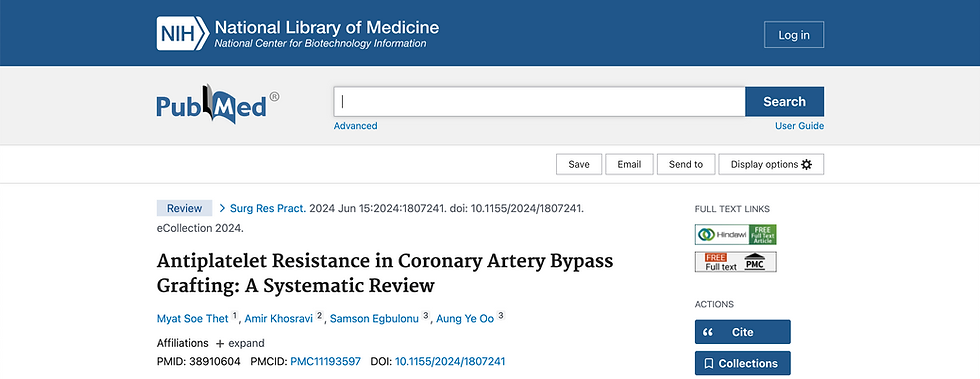Screen dimensions: 980x379
Task: Open the Send to dropdown
Action: pyautogui.click(x=686, y=164)
